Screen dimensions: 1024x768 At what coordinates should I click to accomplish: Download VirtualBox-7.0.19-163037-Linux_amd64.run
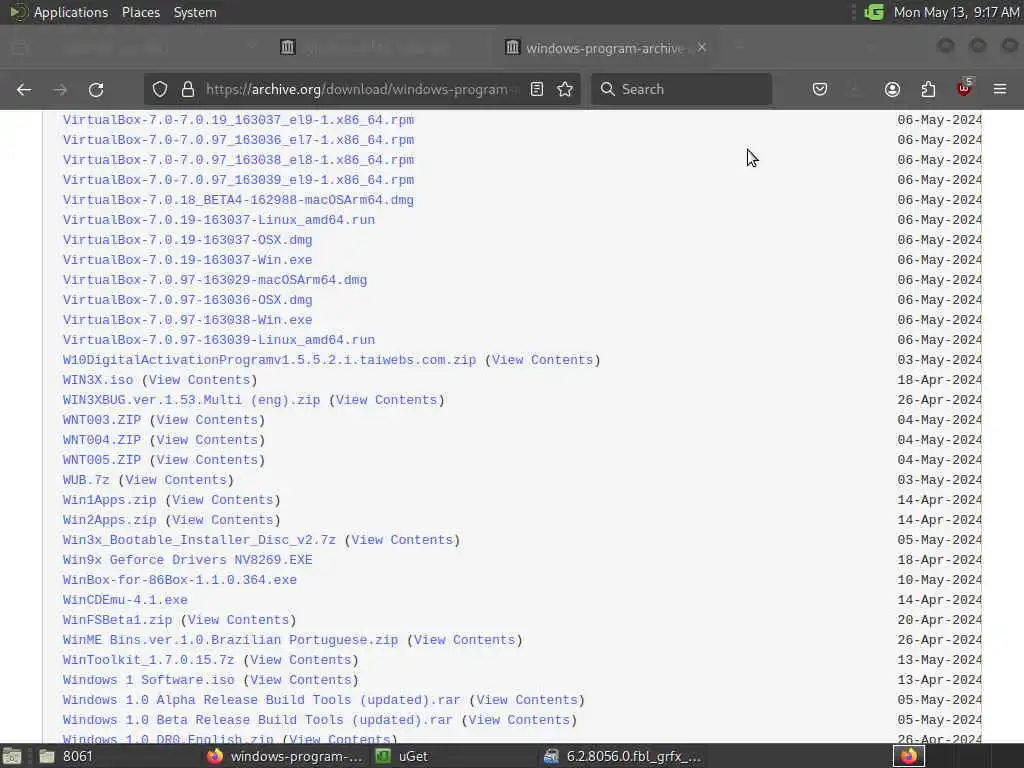(x=219, y=220)
